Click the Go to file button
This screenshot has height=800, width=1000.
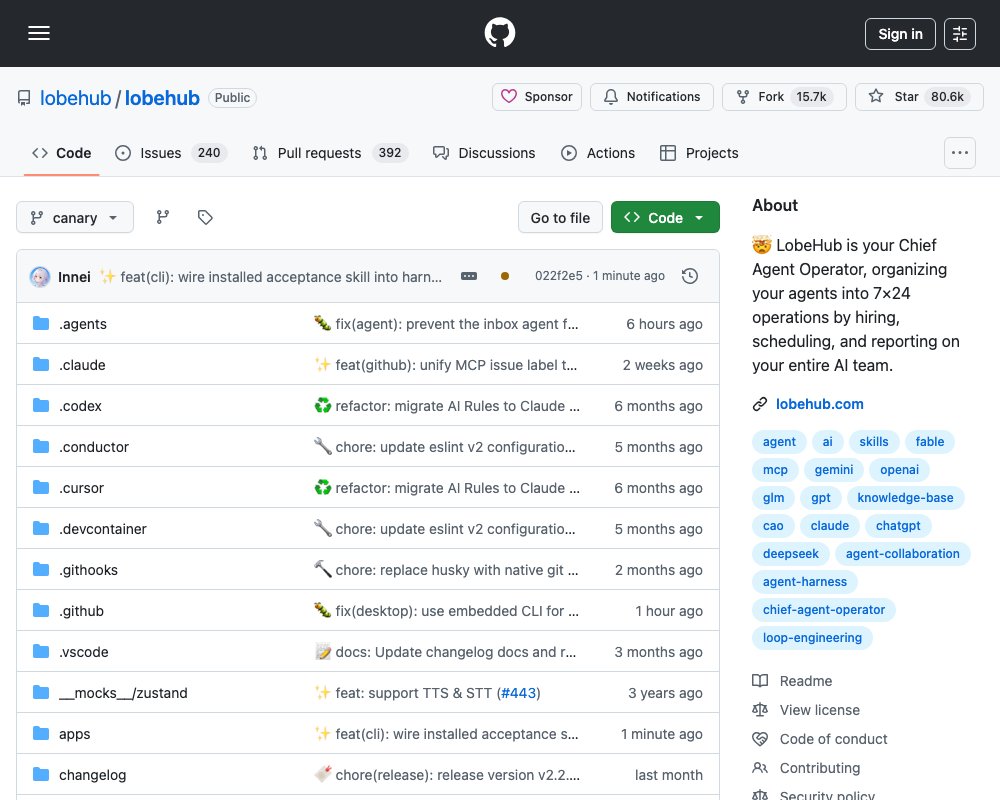pos(560,218)
